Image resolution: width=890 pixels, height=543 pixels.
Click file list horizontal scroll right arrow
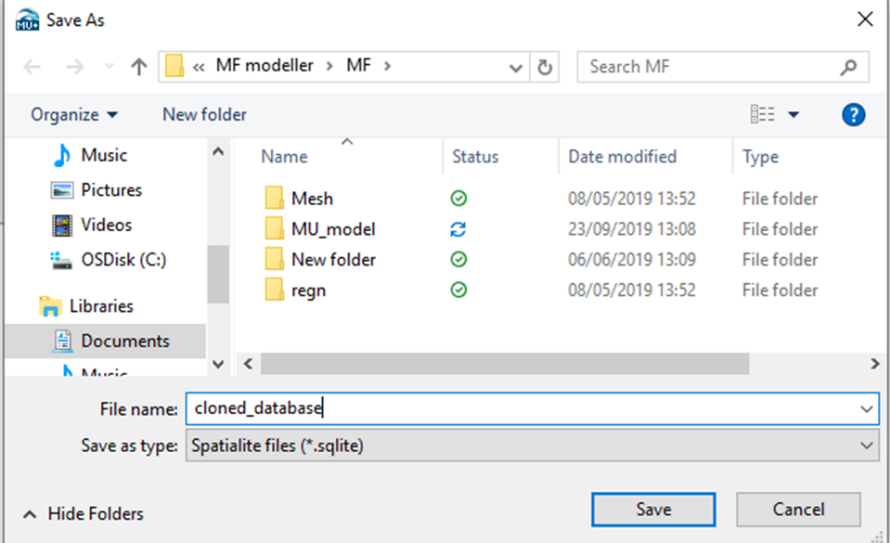coord(875,364)
